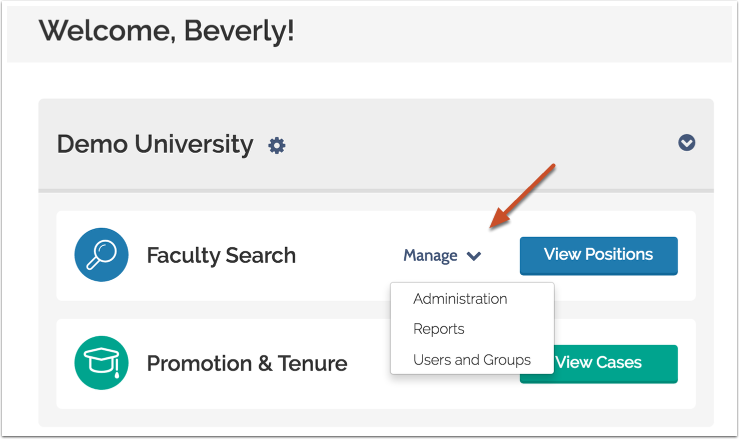The image size is (739, 439).
Task: Collapse the Demo University panel
Action: point(686,143)
